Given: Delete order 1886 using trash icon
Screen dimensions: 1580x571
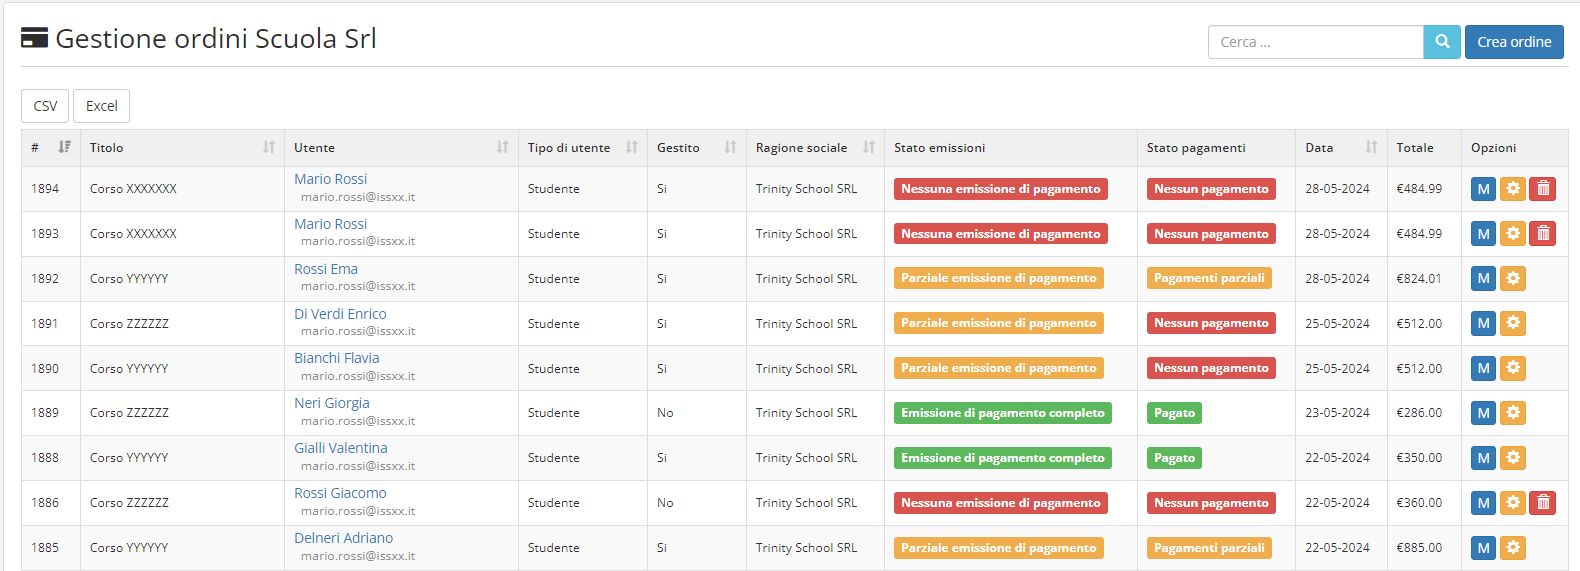Looking at the screenshot, I should 1543,503.
